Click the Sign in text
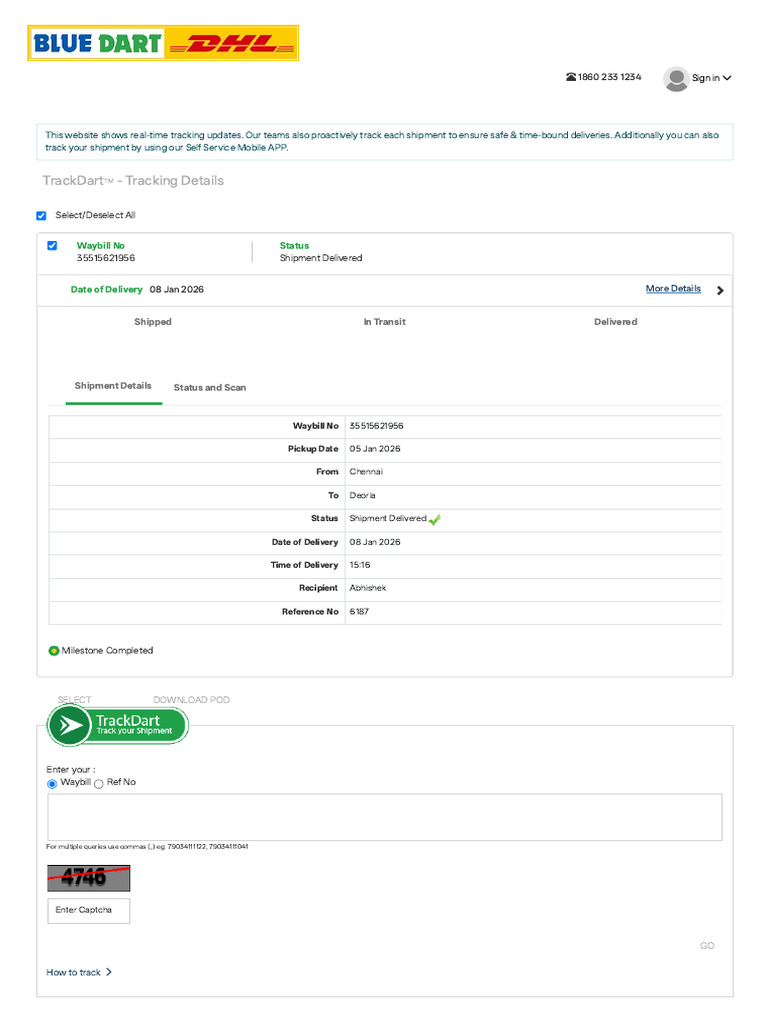Screen dimensions: 768x1024 pos(706,78)
